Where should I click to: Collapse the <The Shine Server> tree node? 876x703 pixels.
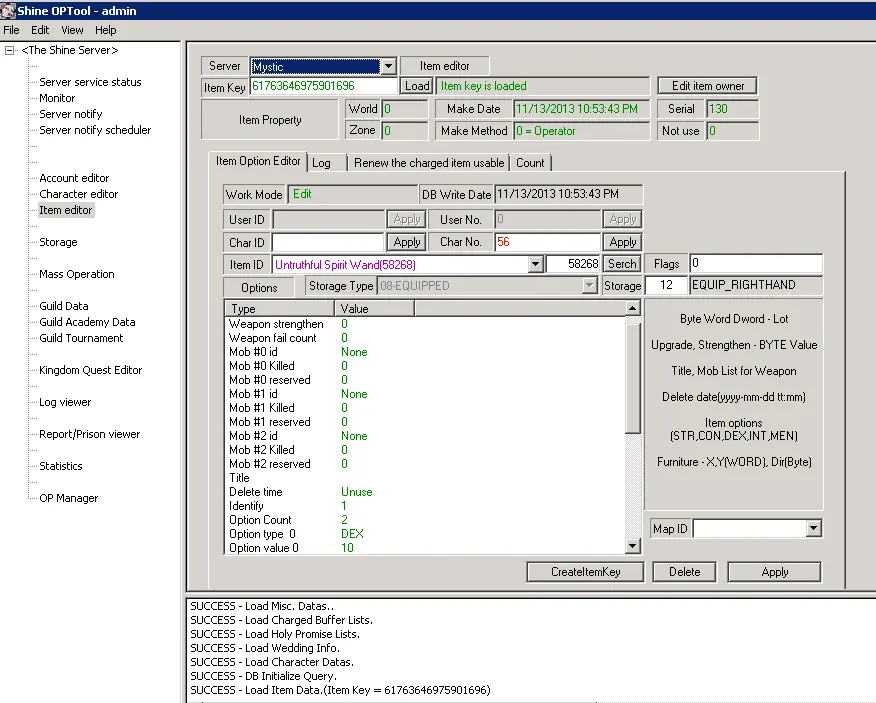click(9, 50)
